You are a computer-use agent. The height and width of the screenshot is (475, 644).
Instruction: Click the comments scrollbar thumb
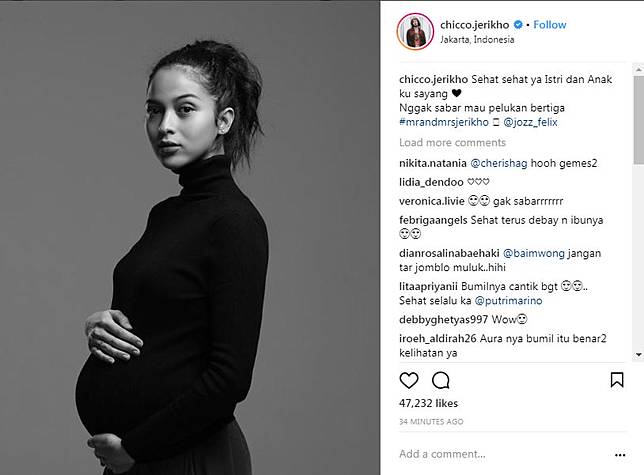pos(639,119)
